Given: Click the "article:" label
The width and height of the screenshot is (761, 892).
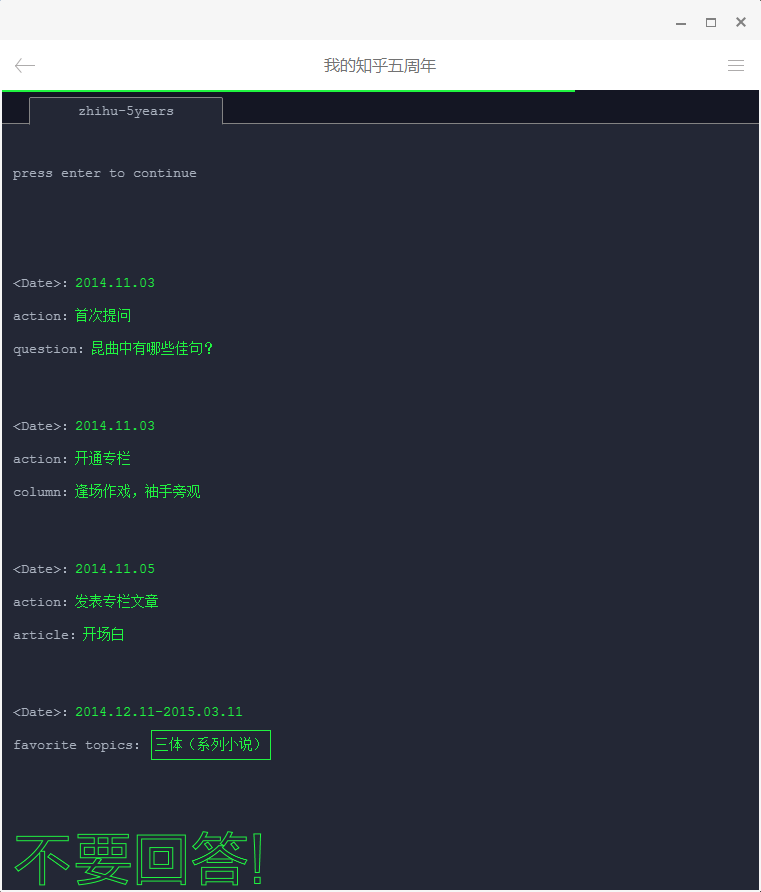Looking at the screenshot, I should 44,635.
